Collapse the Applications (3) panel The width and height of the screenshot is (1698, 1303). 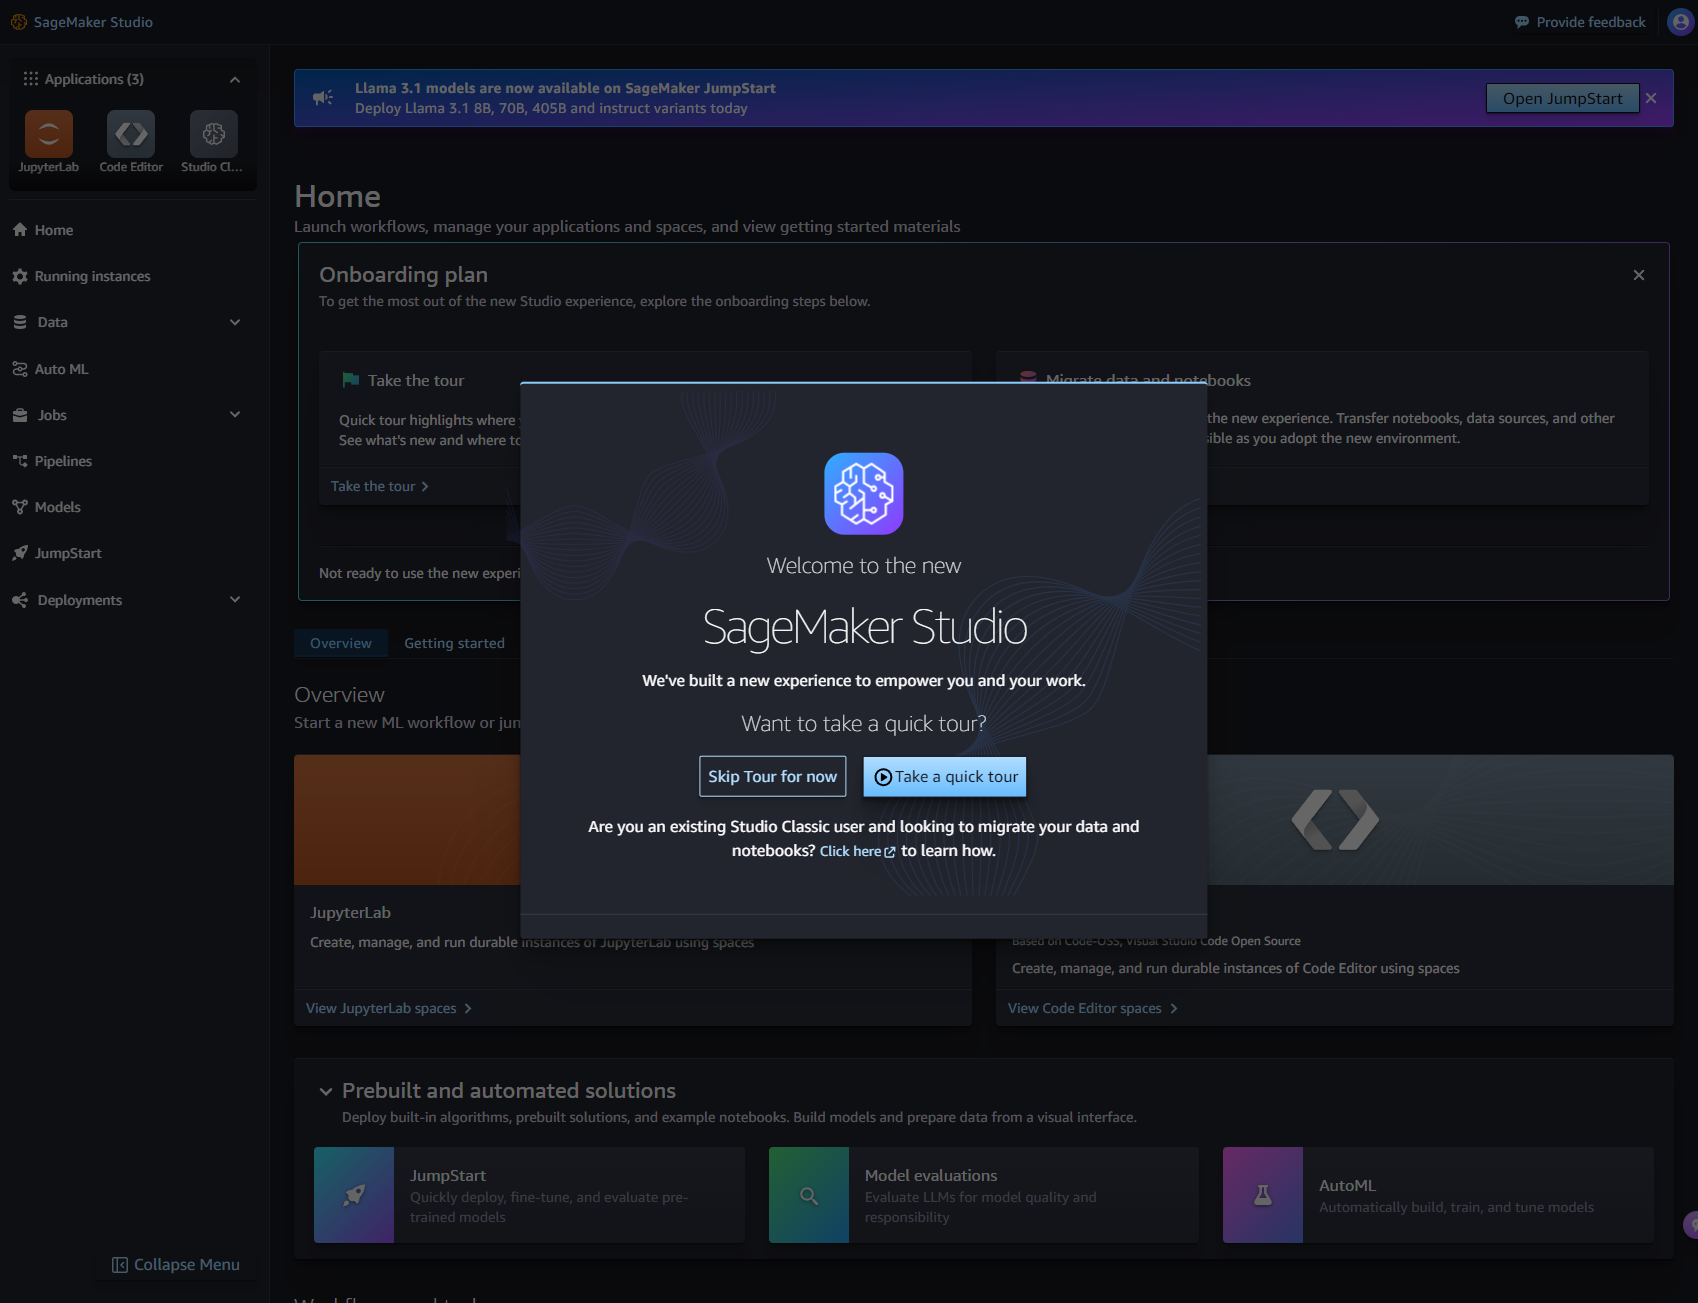pos(235,79)
